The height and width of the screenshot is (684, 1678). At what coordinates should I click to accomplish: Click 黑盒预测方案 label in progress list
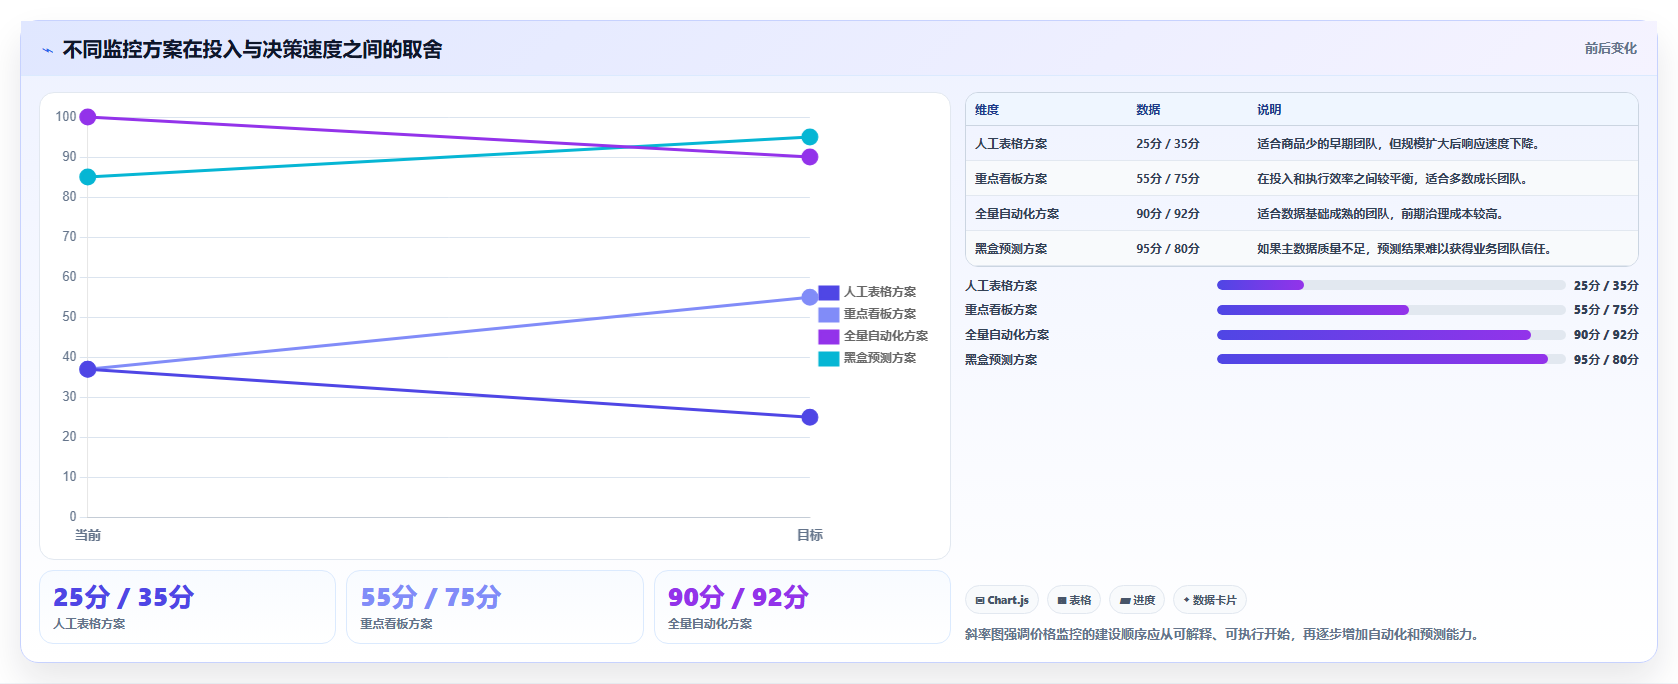pyautogui.click(x=1001, y=360)
